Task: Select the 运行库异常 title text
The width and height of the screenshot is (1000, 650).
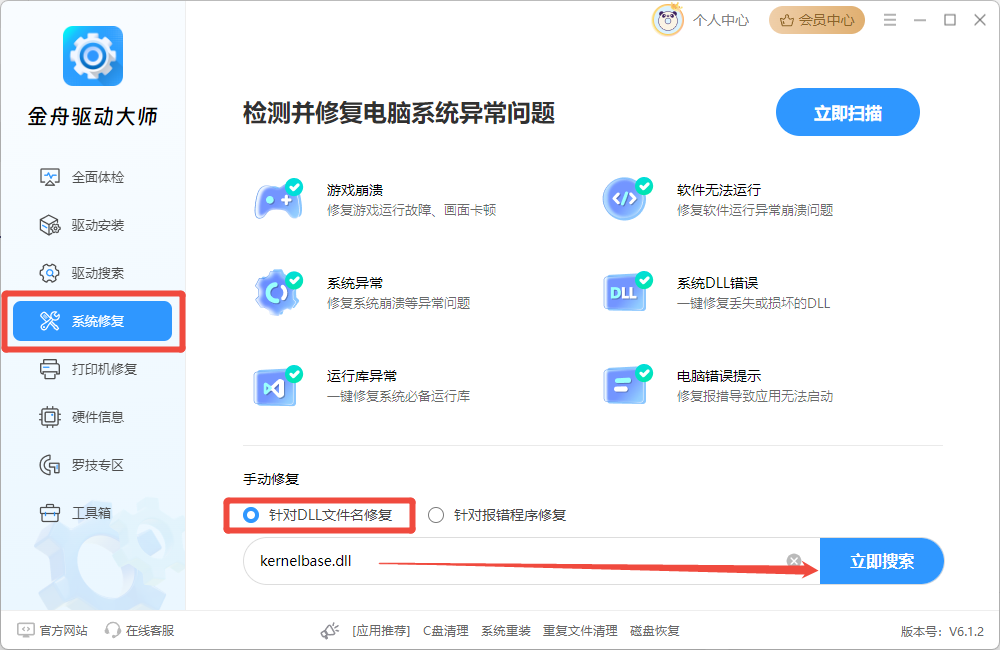Action: 362,376
